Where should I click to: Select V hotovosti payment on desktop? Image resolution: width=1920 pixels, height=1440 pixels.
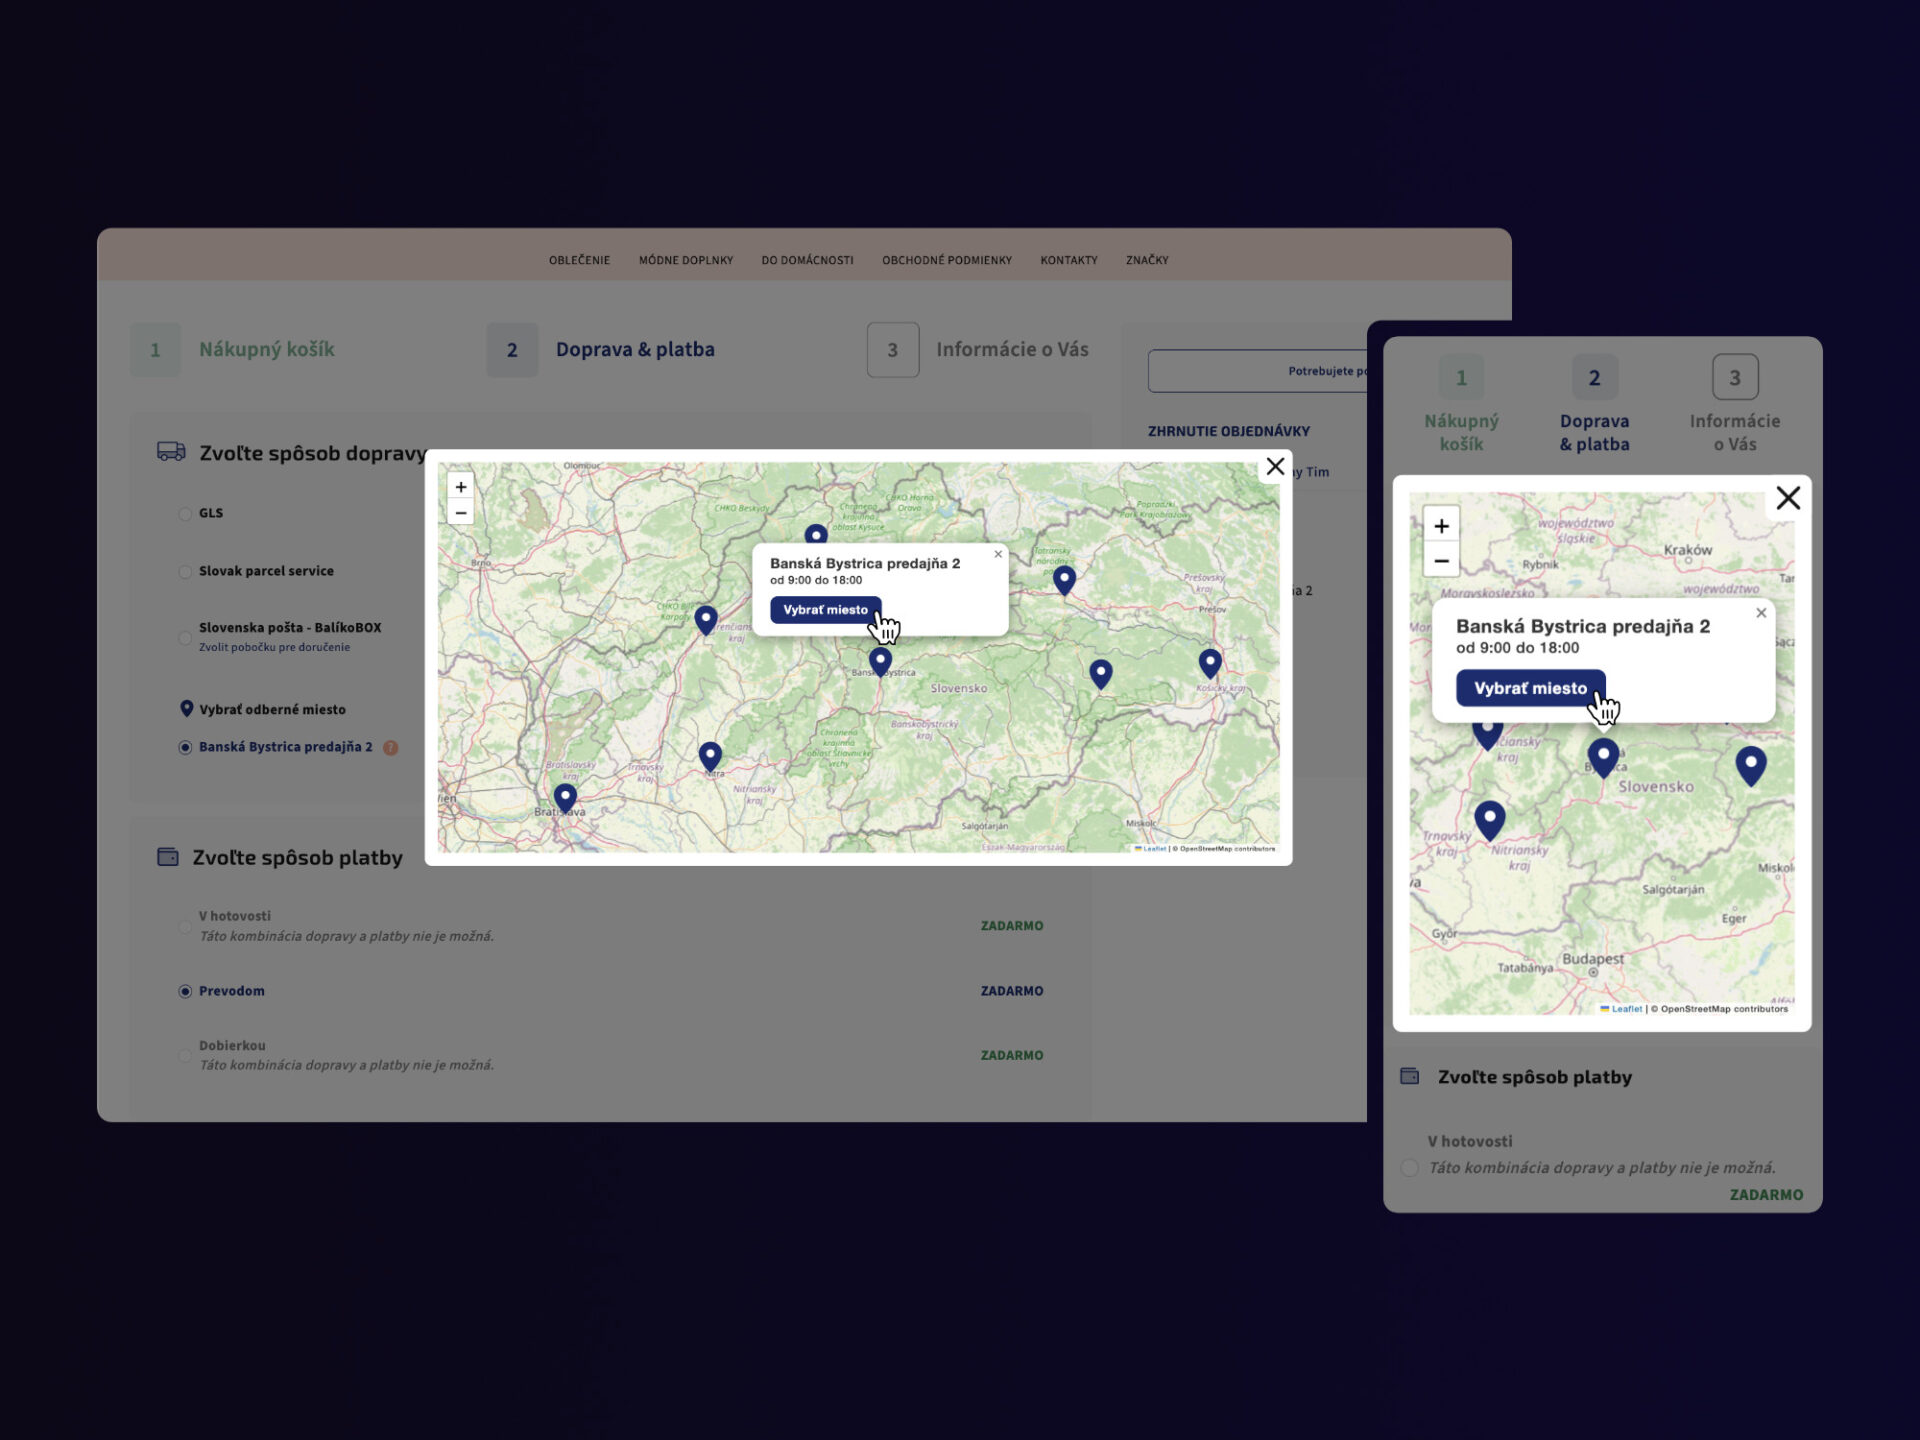(185, 927)
